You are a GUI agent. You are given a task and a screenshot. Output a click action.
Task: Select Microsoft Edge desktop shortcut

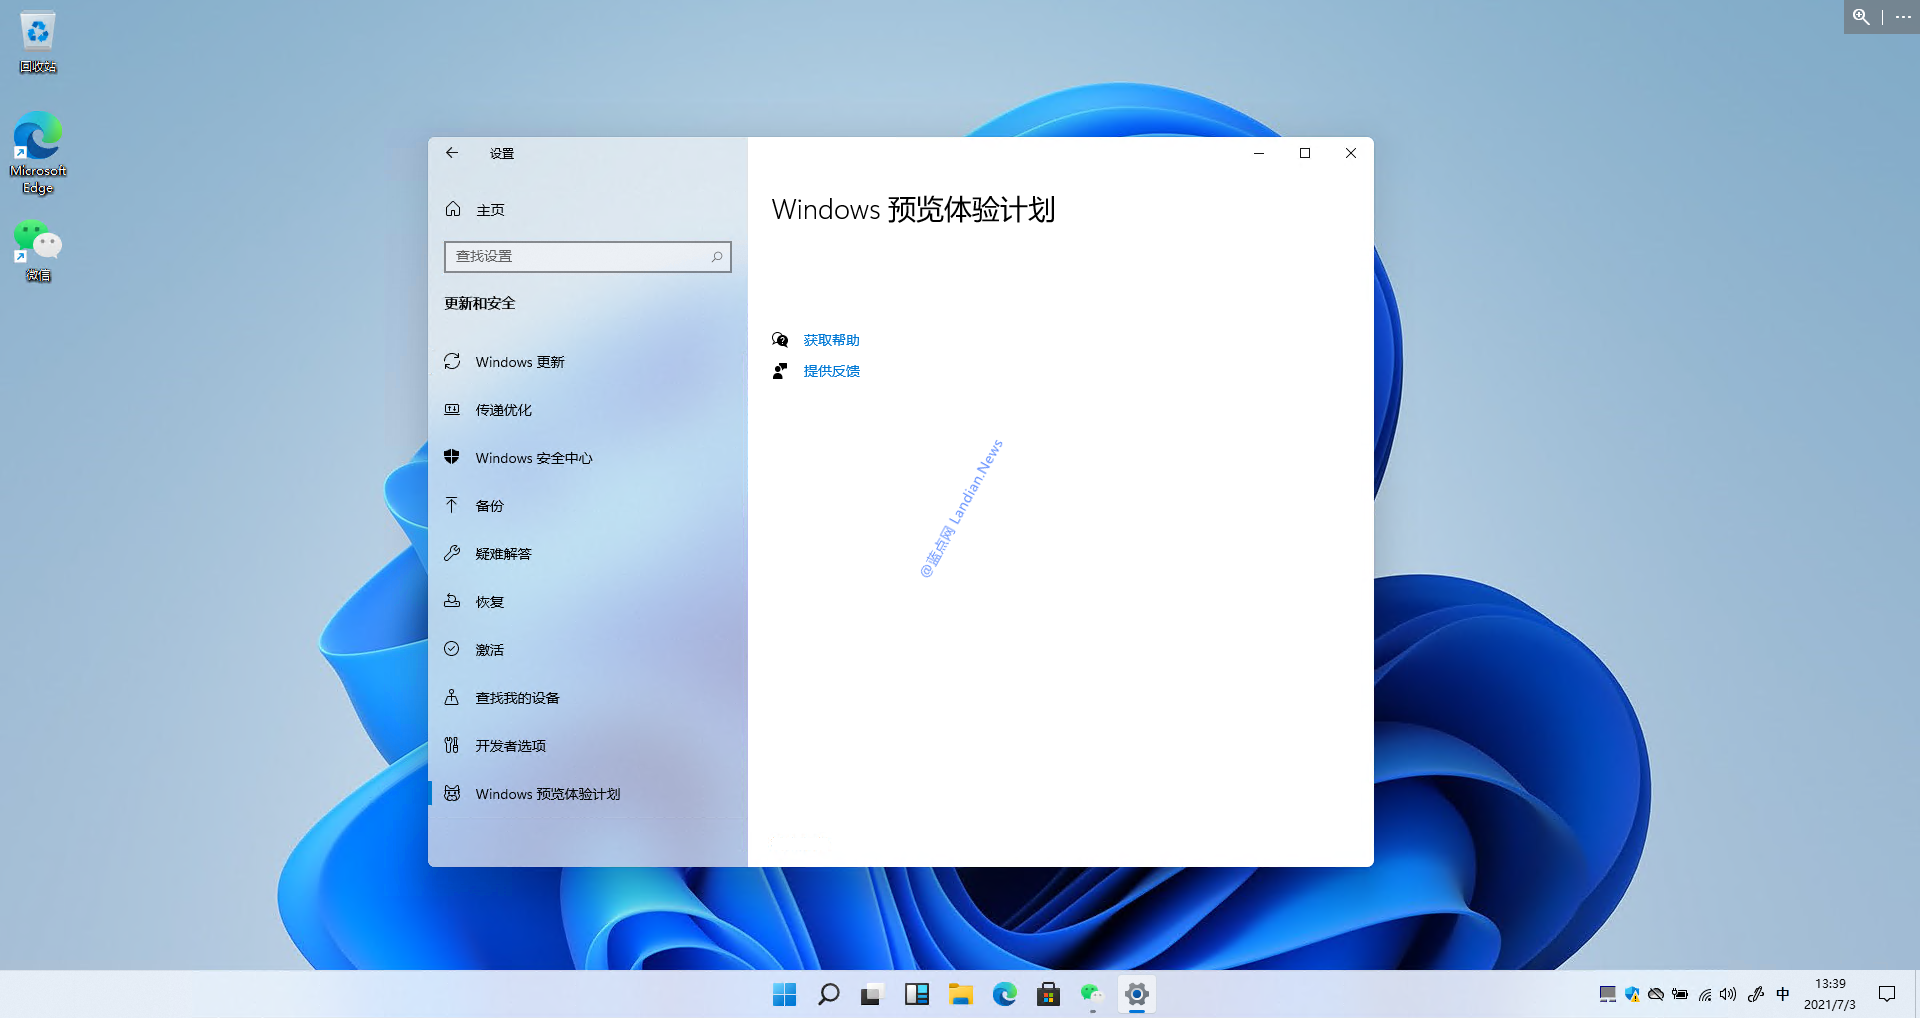pyautogui.click(x=38, y=153)
